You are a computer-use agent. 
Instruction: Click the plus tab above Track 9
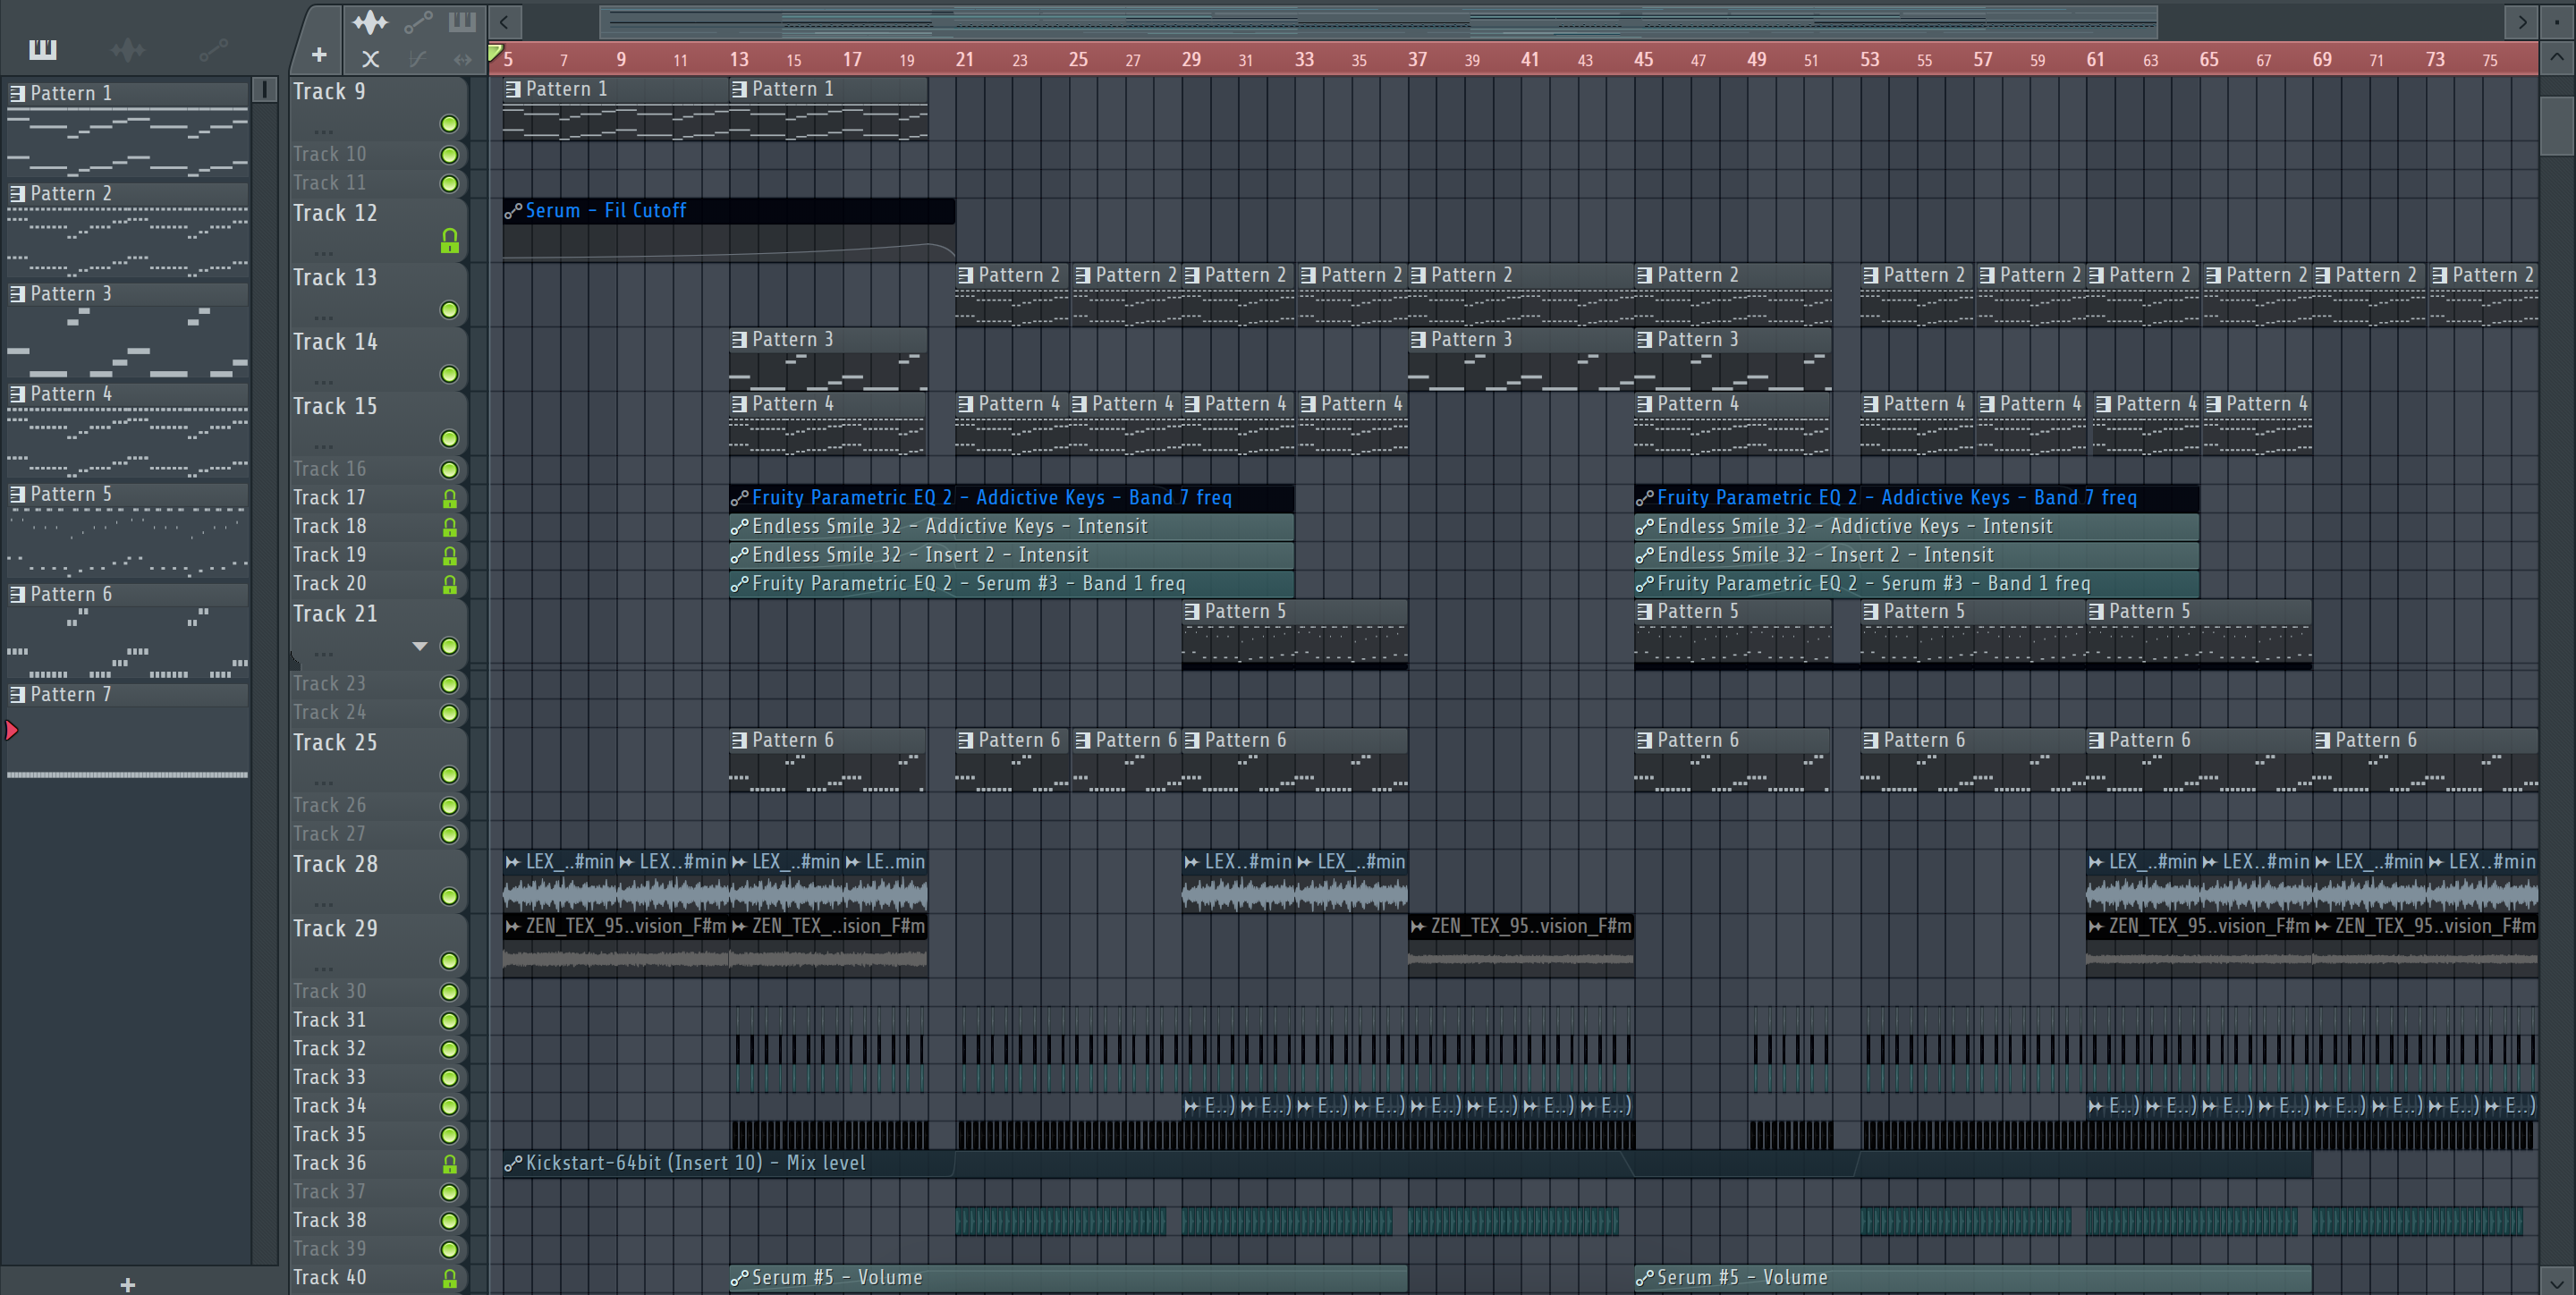coord(319,55)
